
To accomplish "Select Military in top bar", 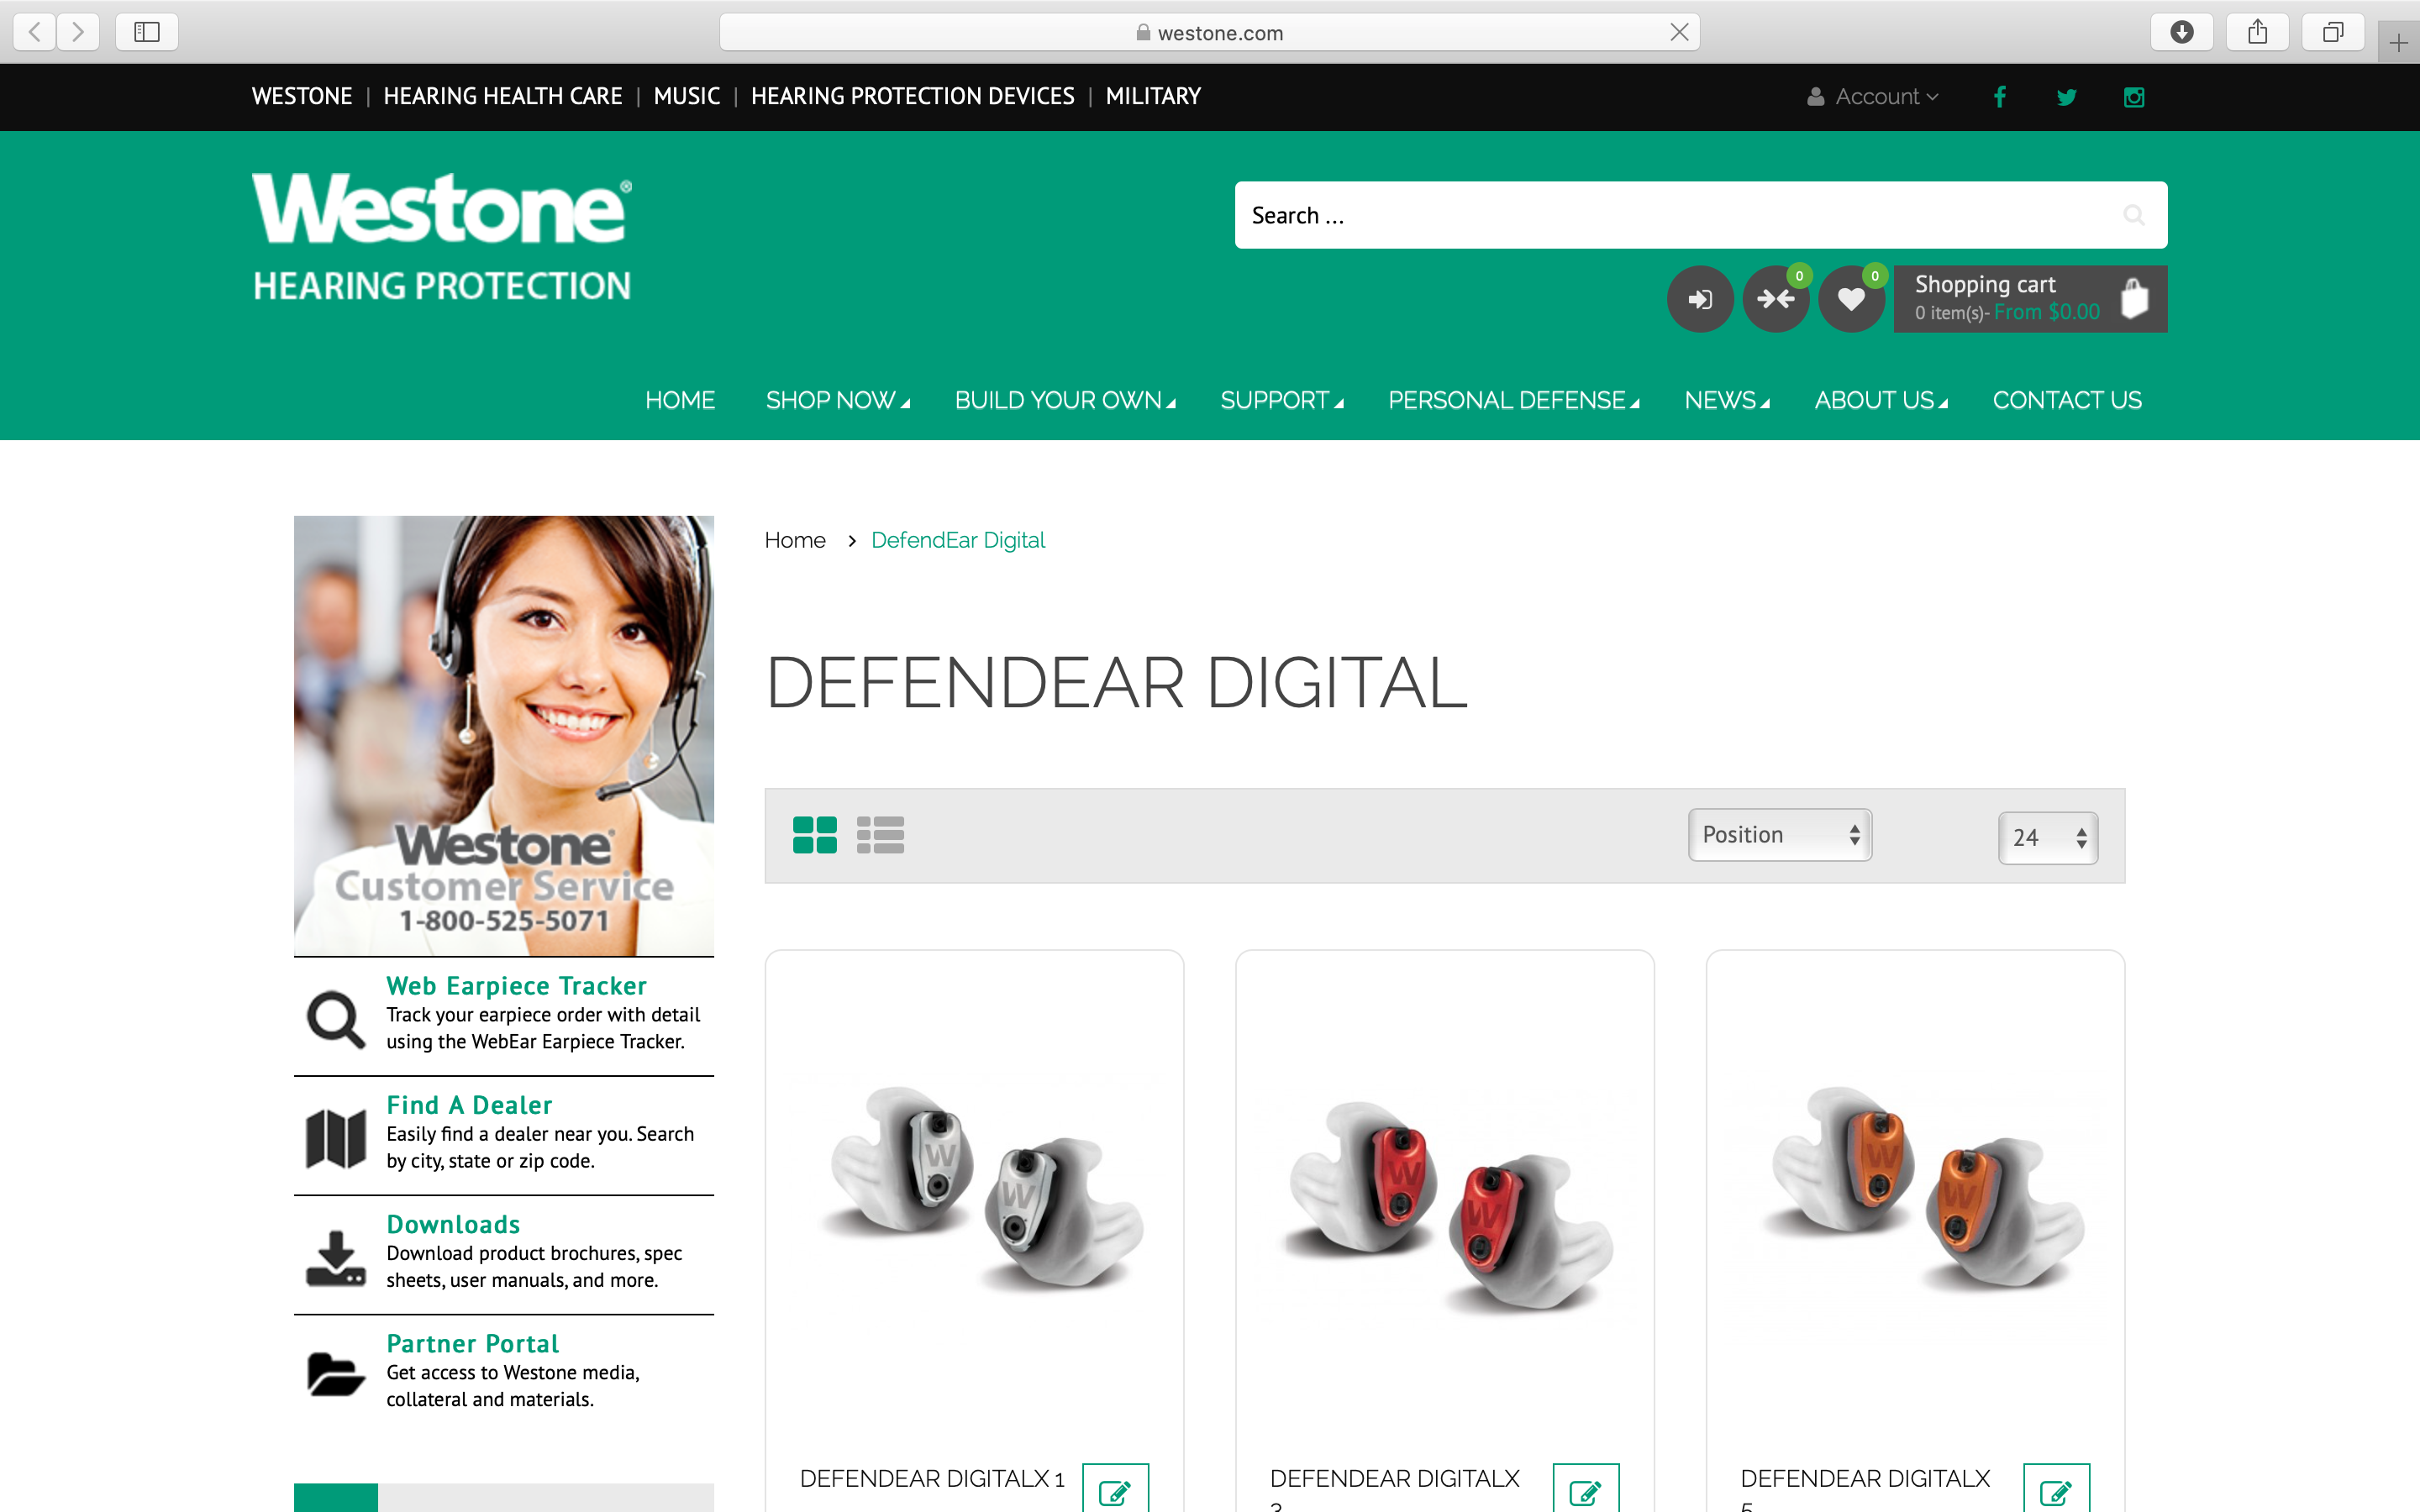I will 1153,96.
